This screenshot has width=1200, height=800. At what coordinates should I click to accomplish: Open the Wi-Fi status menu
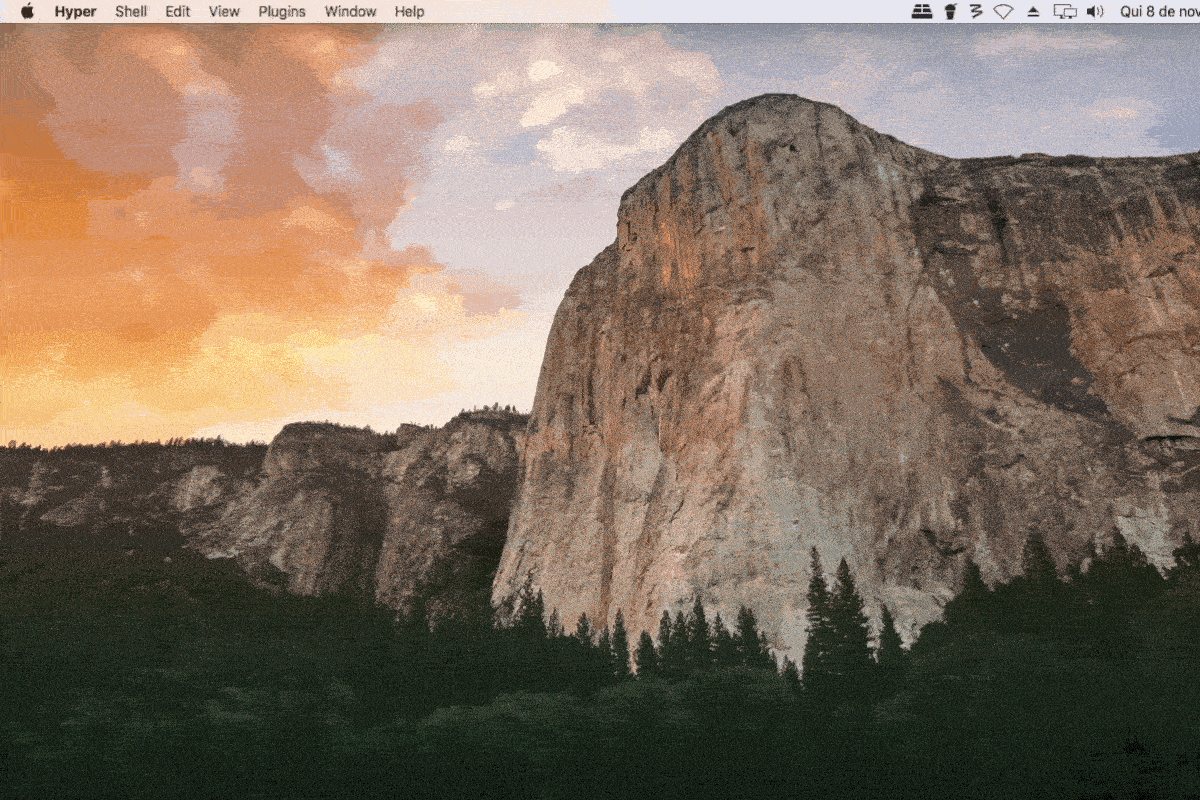1003,11
